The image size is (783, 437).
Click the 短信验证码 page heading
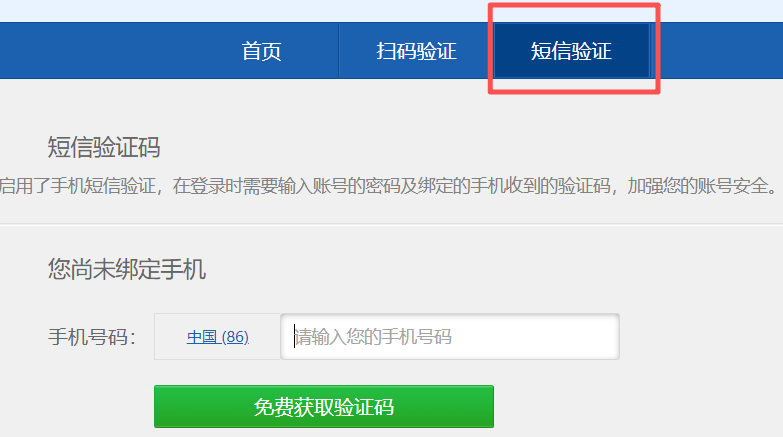click(x=104, y=147)
